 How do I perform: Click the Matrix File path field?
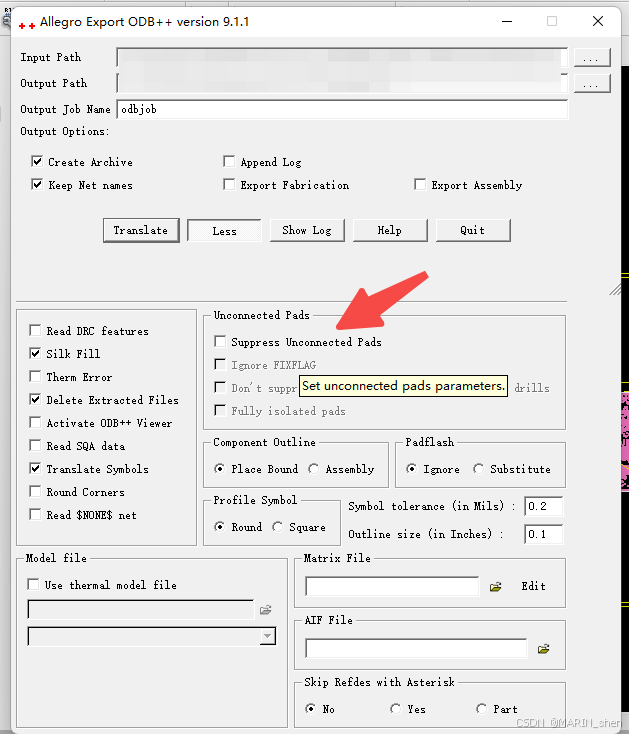pos(392,586)
